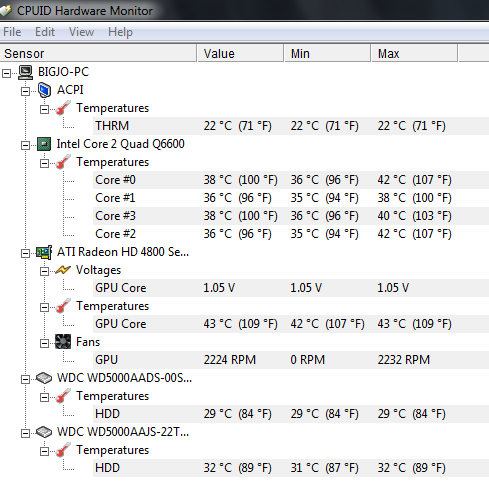Click the thermometer icon under WD5000AADS drive
The width and height of the screenshot is (489, 498).
pyautogui.click(x=63, y=396)
